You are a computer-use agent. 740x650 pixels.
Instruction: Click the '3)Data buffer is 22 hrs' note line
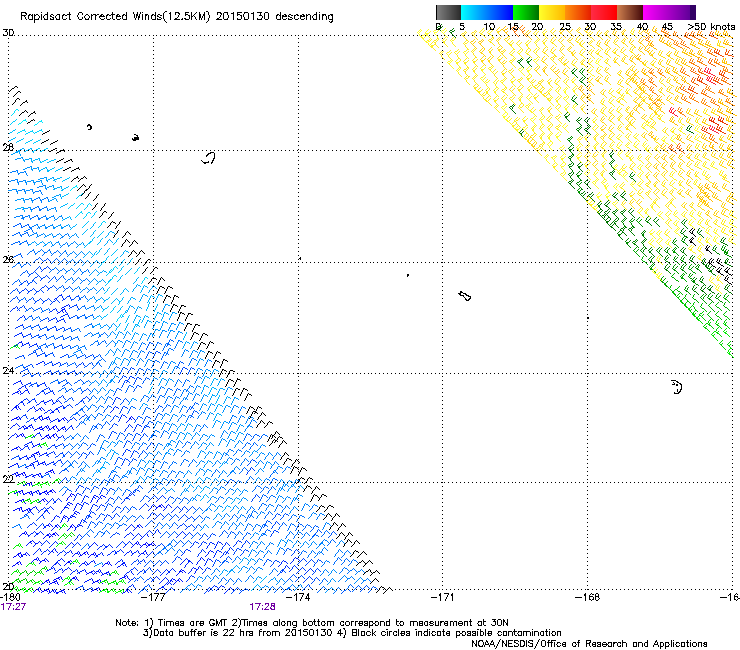pyautogui.click(x=352, y=633)
